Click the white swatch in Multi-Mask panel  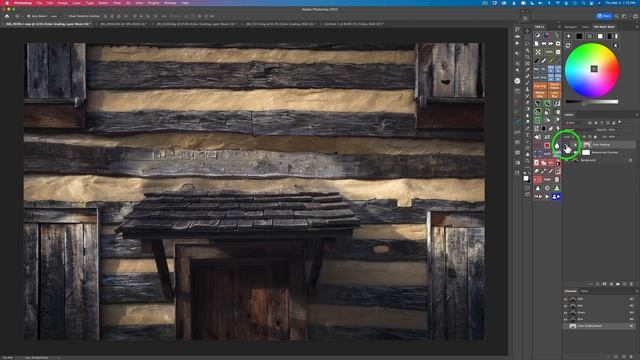[x=600, y=36]
